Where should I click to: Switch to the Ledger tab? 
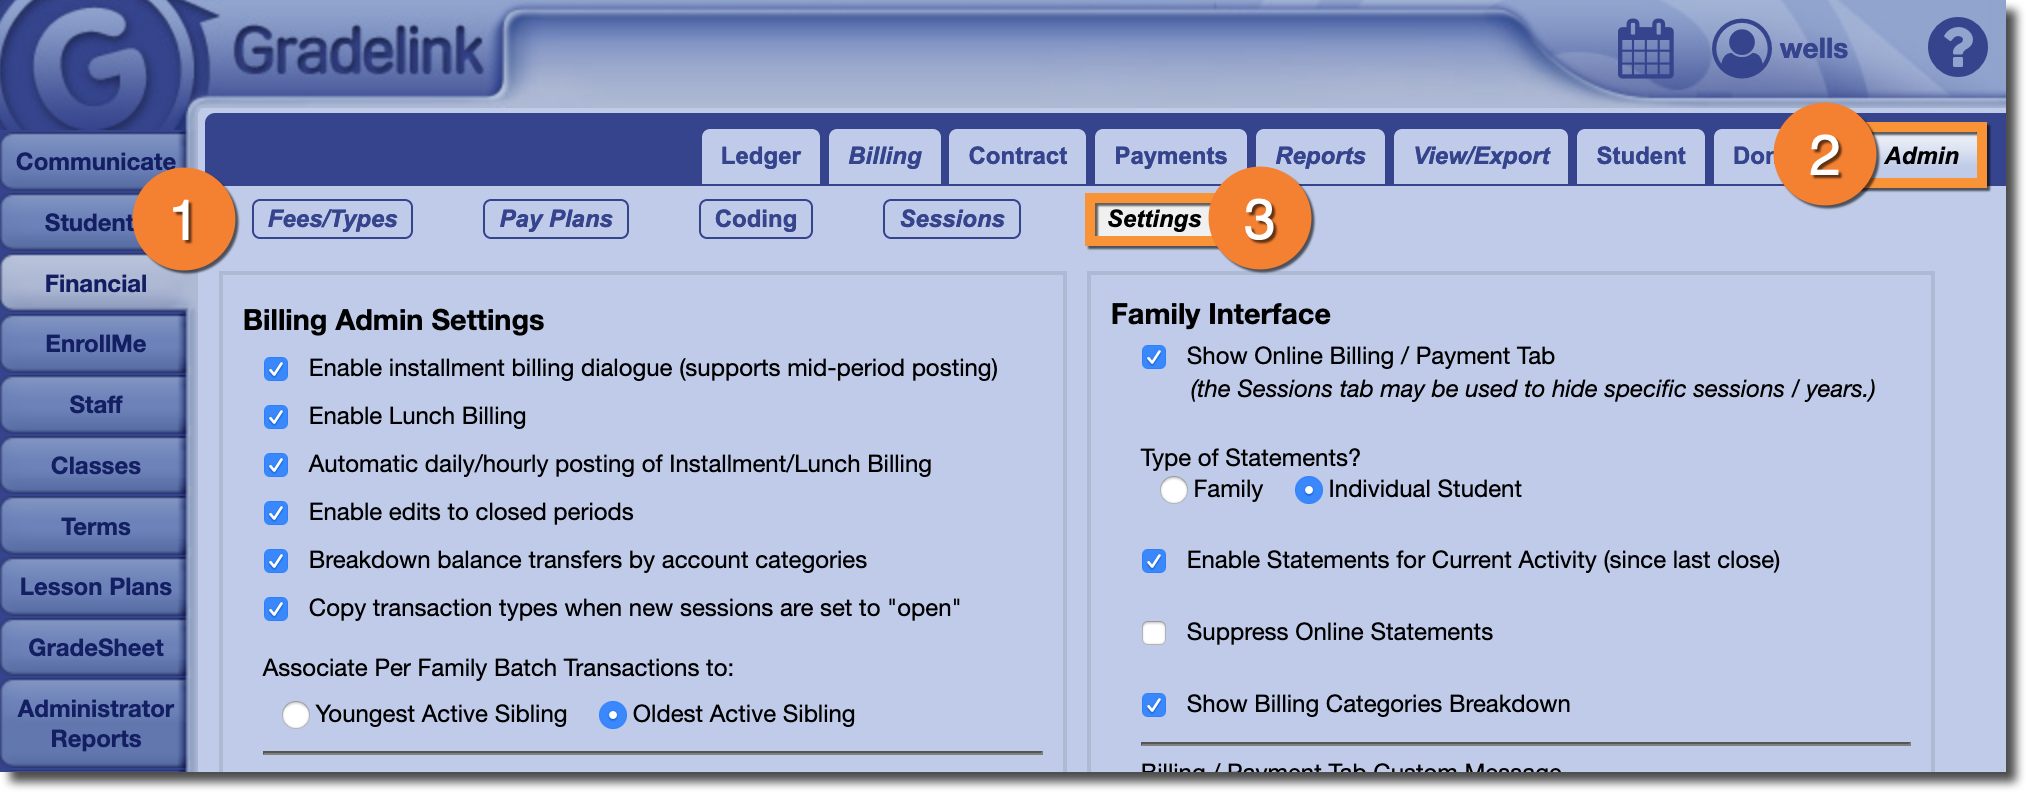click(760, 157)
